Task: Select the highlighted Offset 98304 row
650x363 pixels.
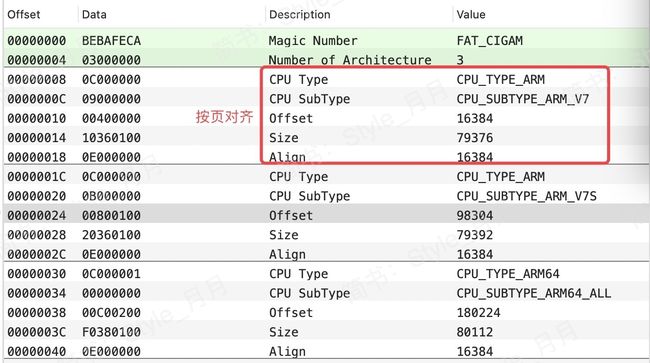Action: coord(325,215)
